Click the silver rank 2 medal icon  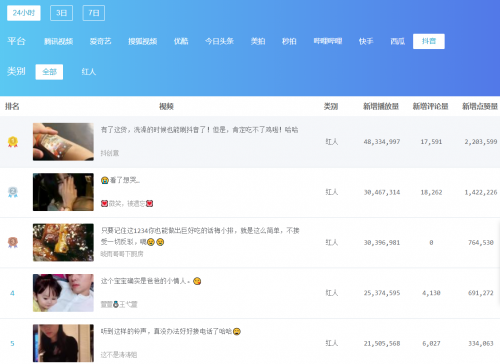tap(13, 192)
